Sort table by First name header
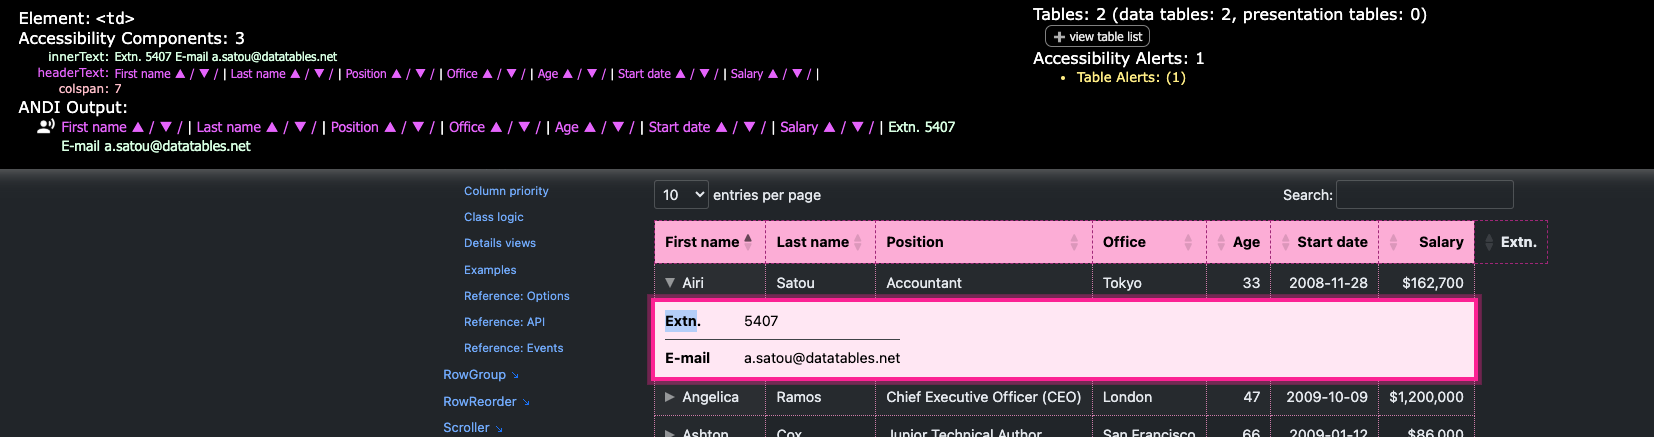Screen dimensions: 1654x437 (x=710, y=242)
